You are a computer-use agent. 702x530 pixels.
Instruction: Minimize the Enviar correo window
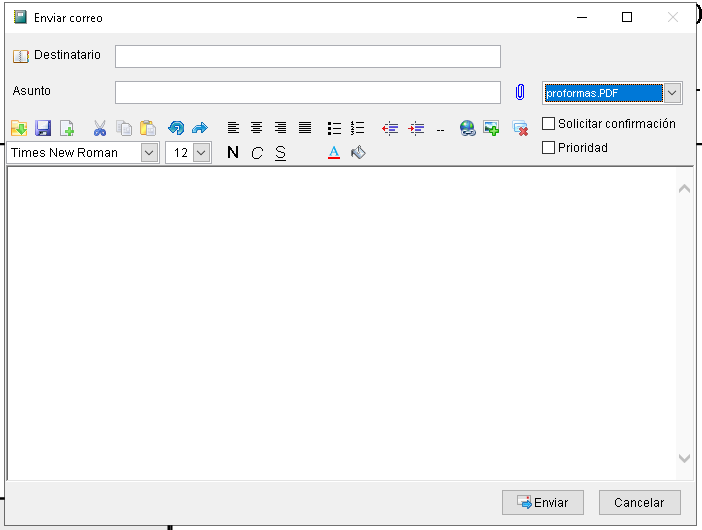(582, 17)
